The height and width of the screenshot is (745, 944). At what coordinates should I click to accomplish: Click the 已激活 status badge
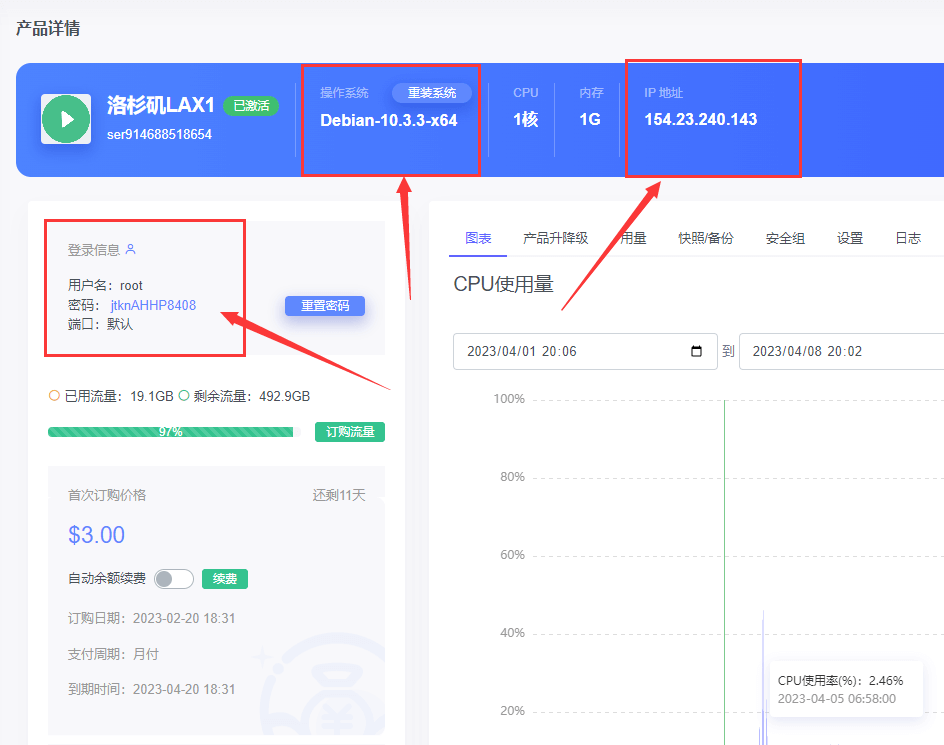(x=250, y=104)
